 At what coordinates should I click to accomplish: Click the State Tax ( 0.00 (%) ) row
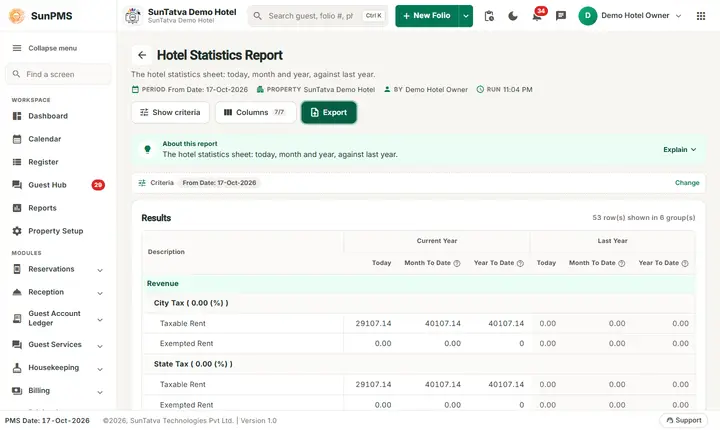click(418, 364)
